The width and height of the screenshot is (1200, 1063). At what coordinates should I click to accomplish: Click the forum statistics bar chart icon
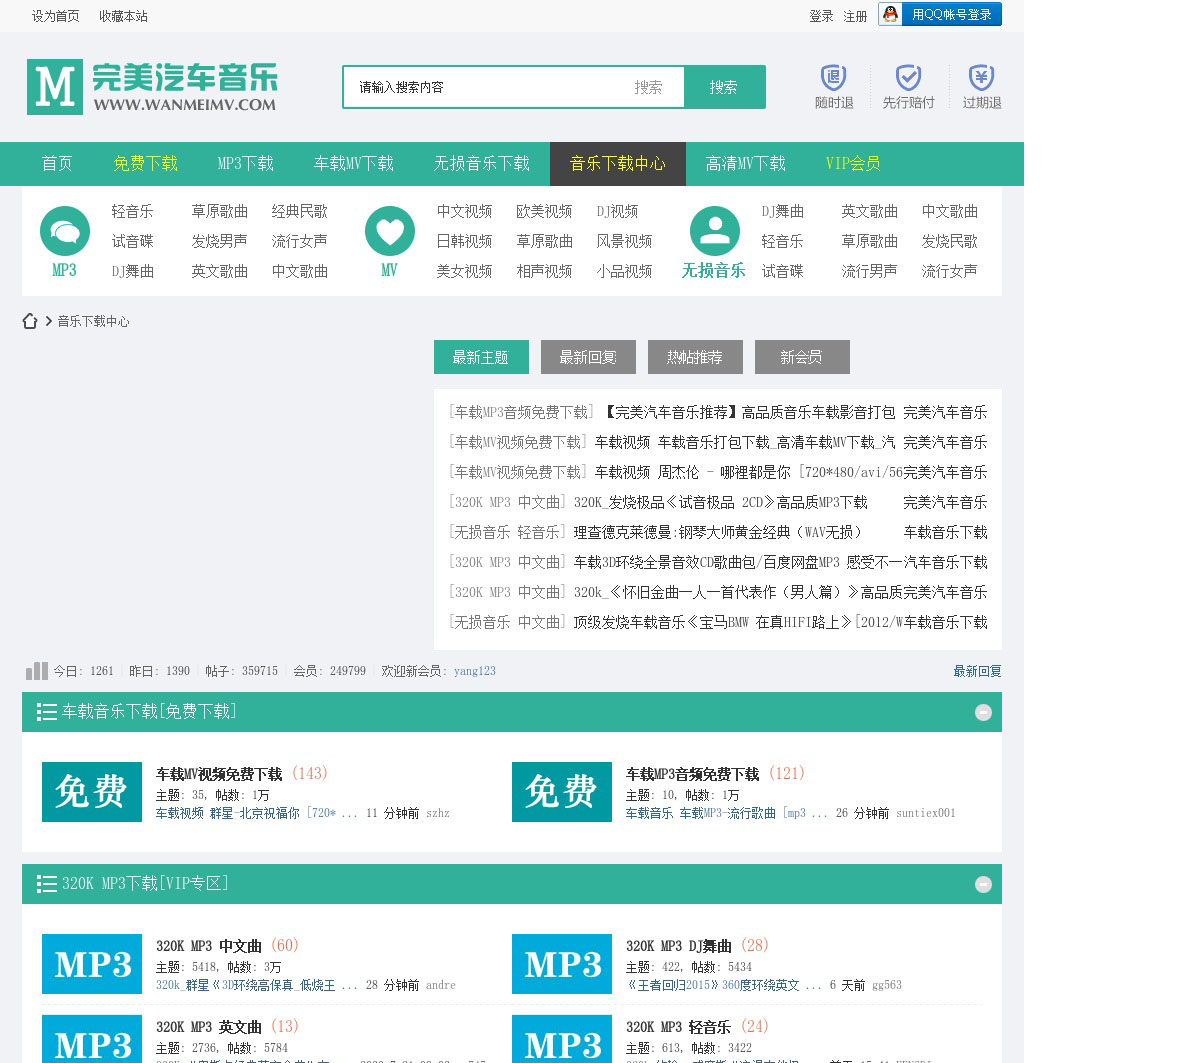(x=37, y=671)
